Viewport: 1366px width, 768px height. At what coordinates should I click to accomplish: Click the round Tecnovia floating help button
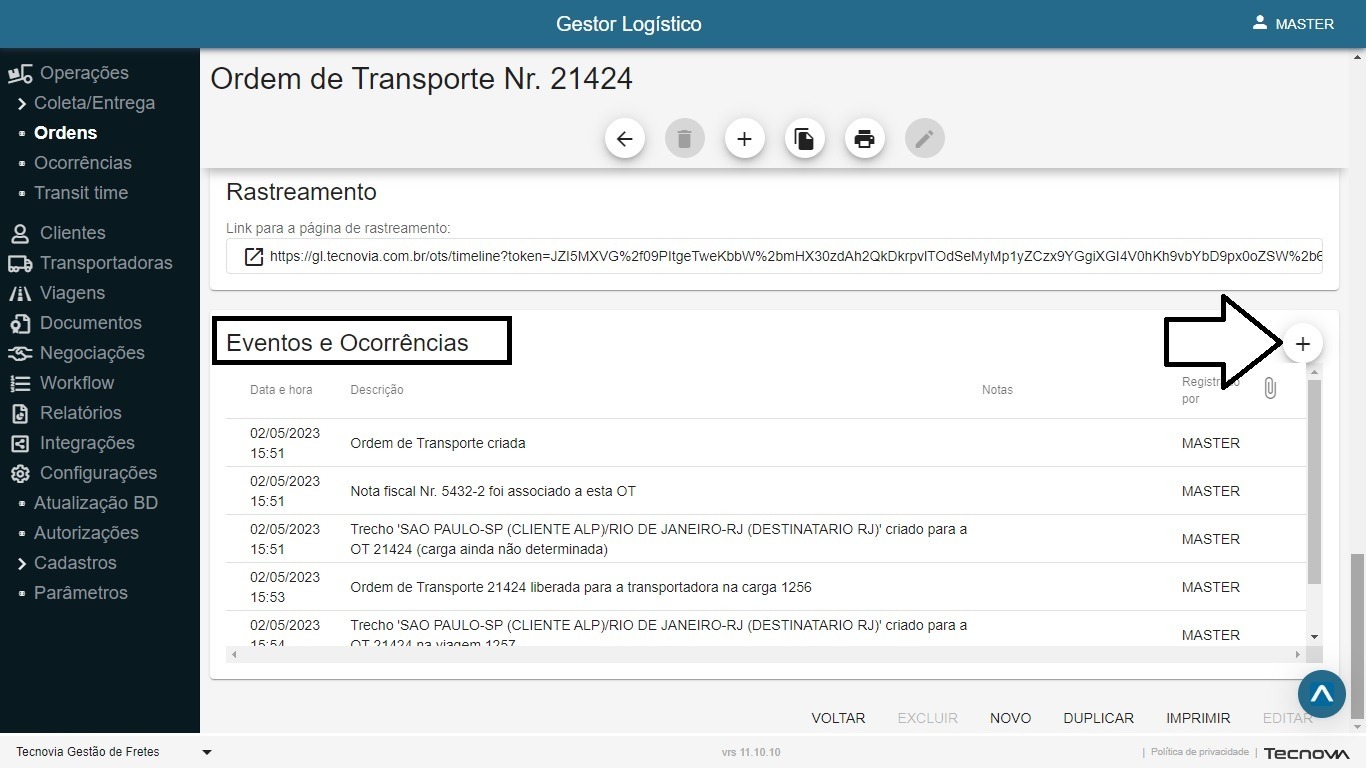point(1321,694)
